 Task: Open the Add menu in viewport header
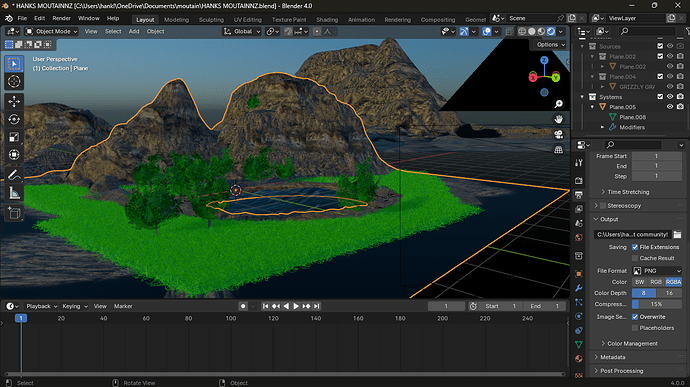coord(134,31)
